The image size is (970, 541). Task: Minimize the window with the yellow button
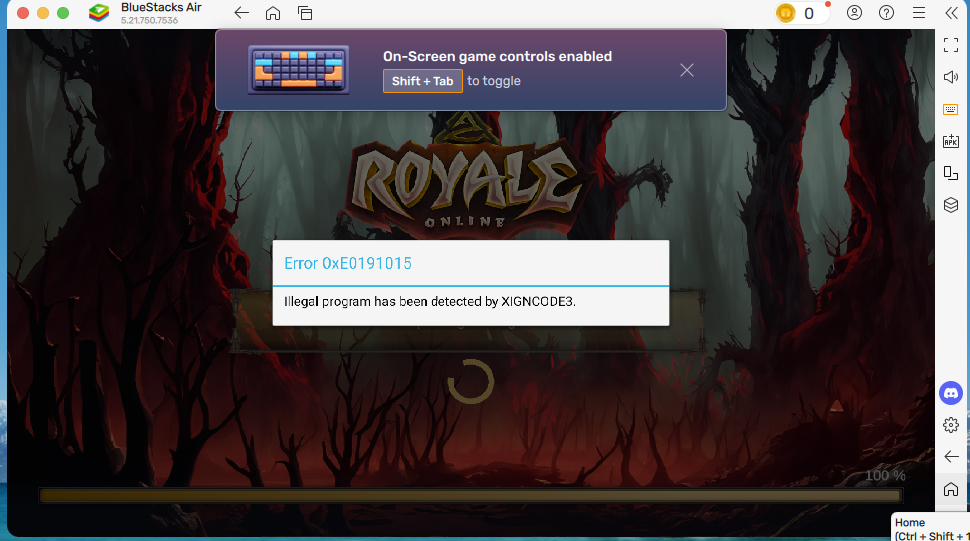click(x=43, y=13)
